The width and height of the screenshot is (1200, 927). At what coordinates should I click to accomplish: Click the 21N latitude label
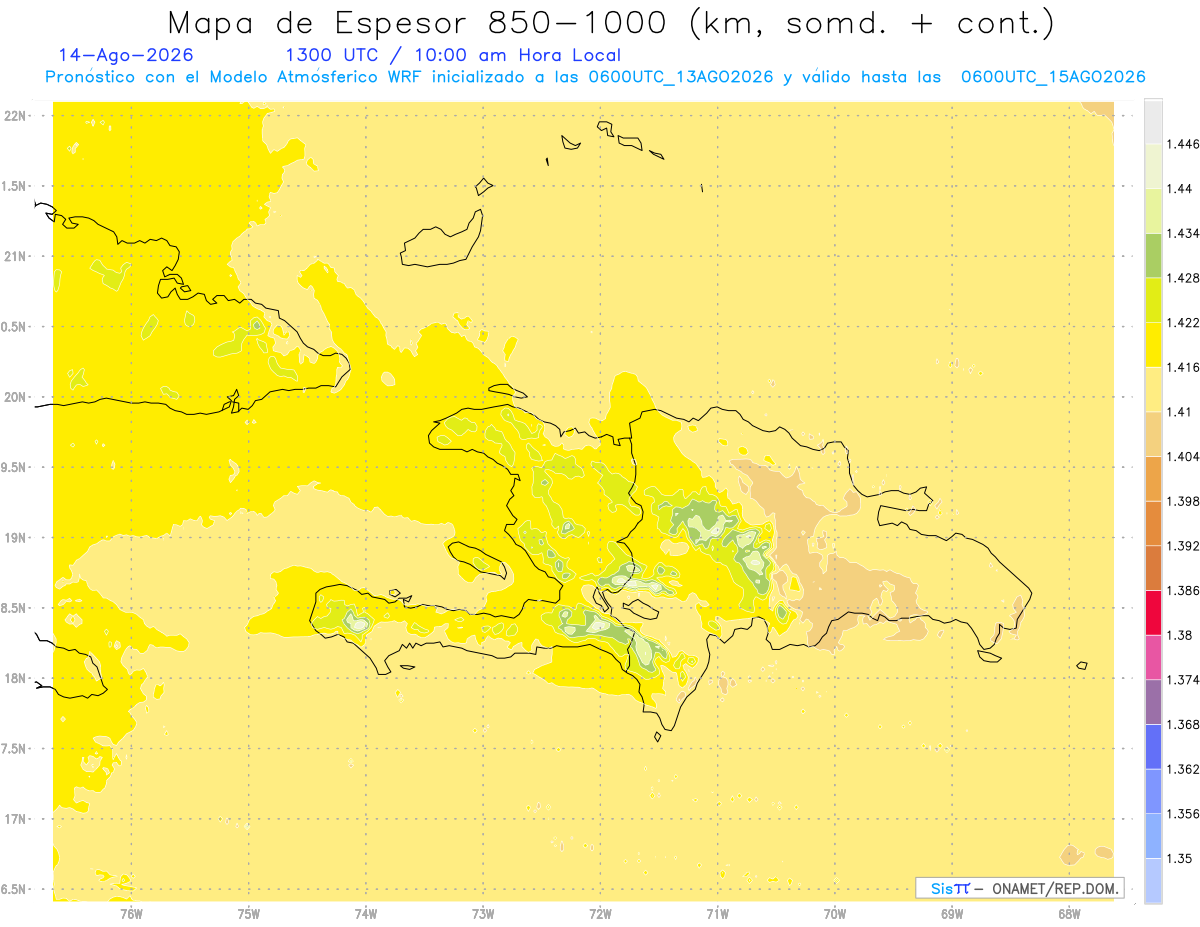tap(15, 256)
